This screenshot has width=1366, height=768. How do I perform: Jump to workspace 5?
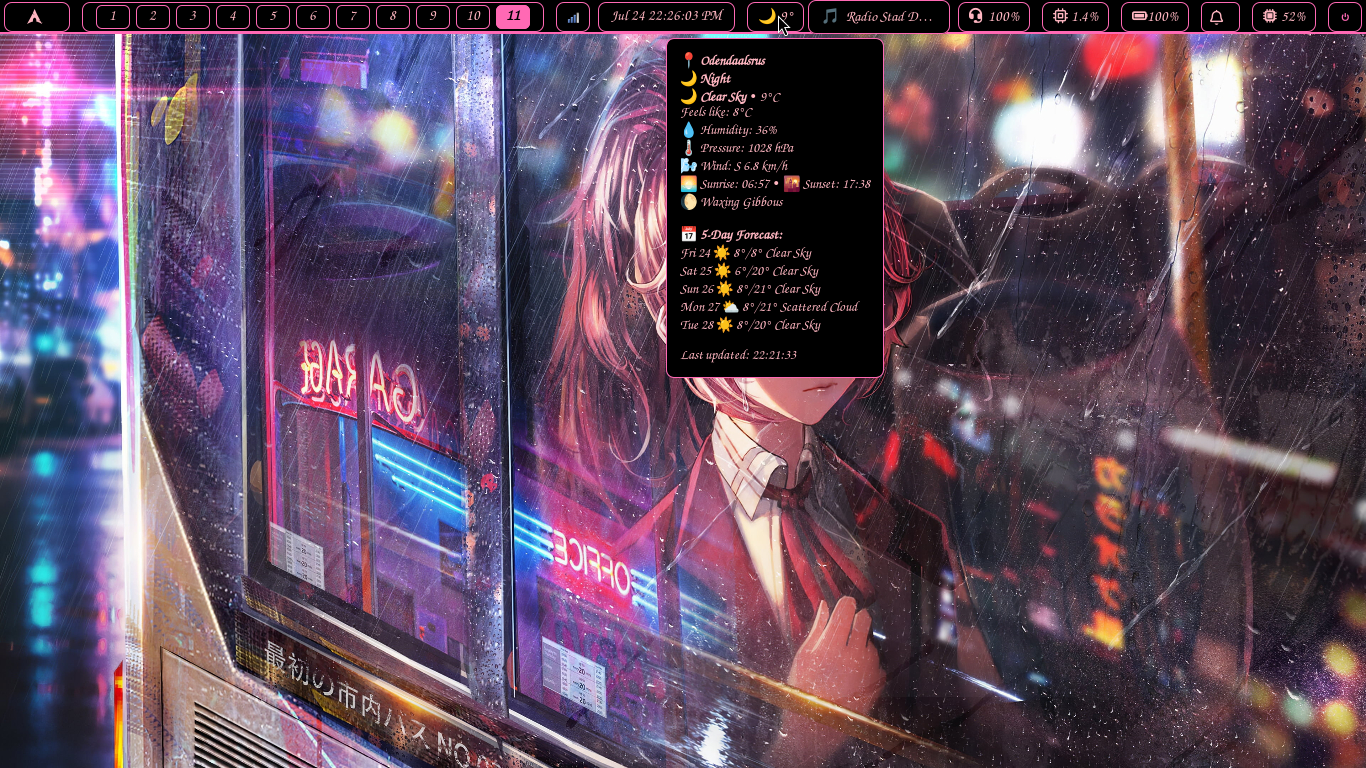273,16
